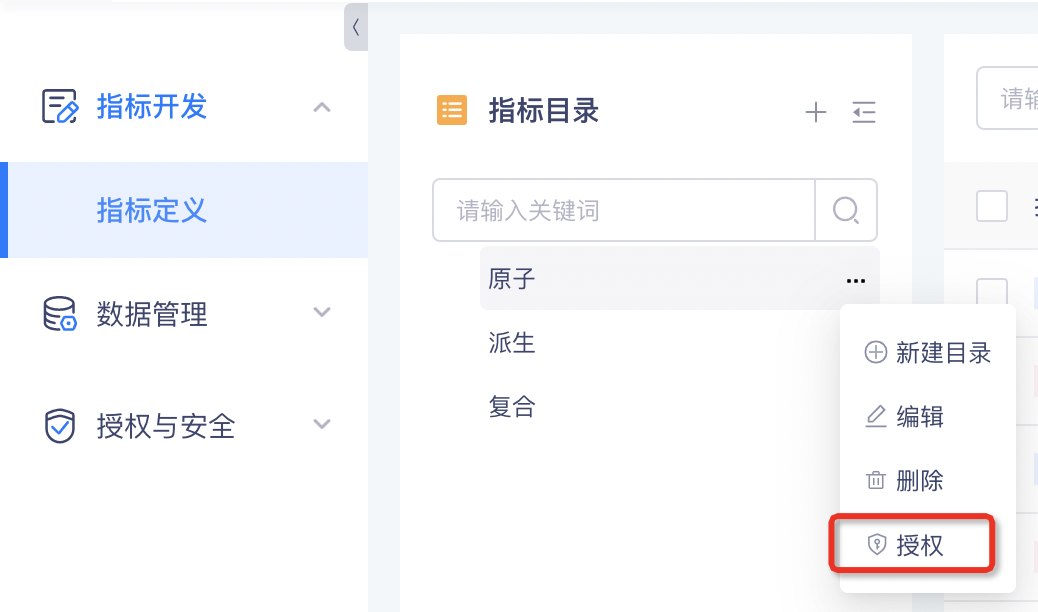
Task: Toggle the table header select-all checkbox
Action: (x=992, y=206)
